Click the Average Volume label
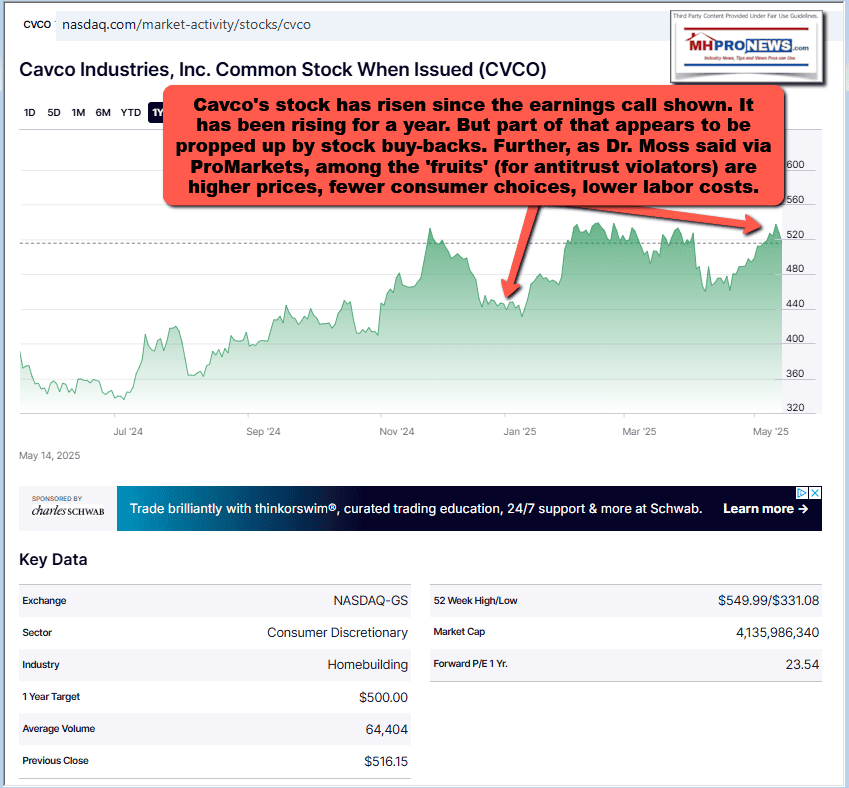Viewport: 849px width, 788px height. 58,728
